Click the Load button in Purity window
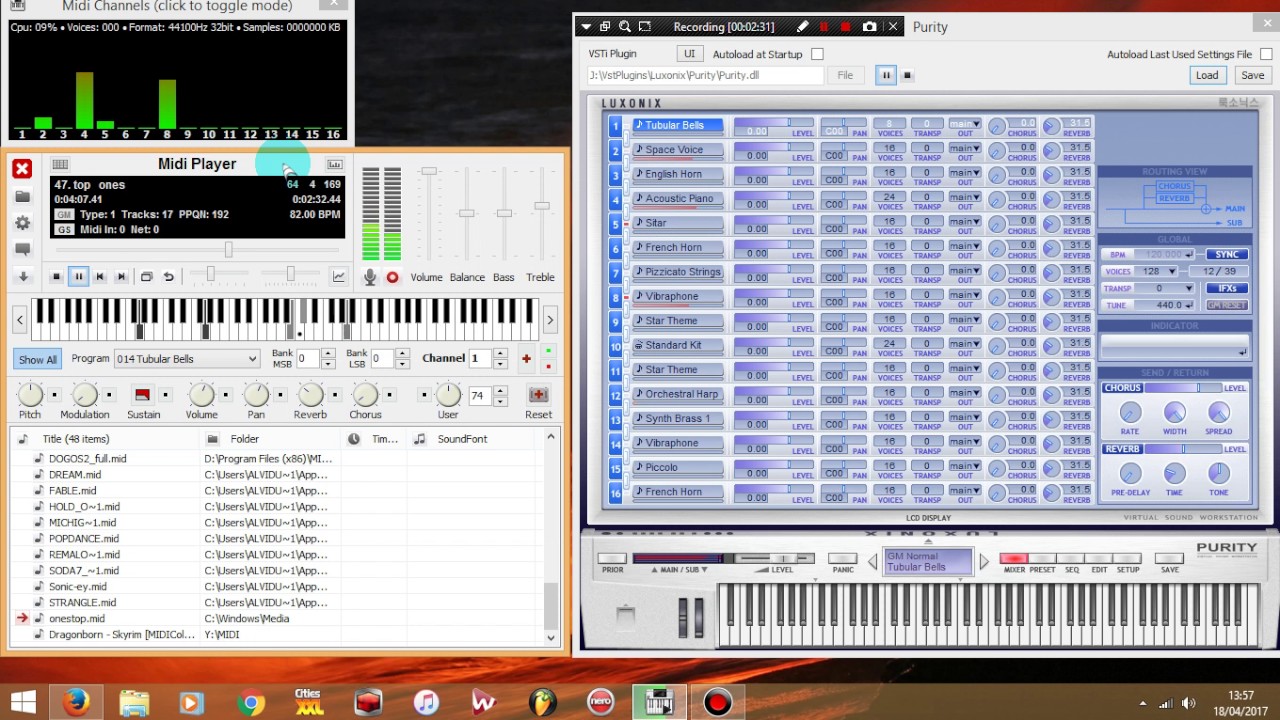 coord(1207,75)
